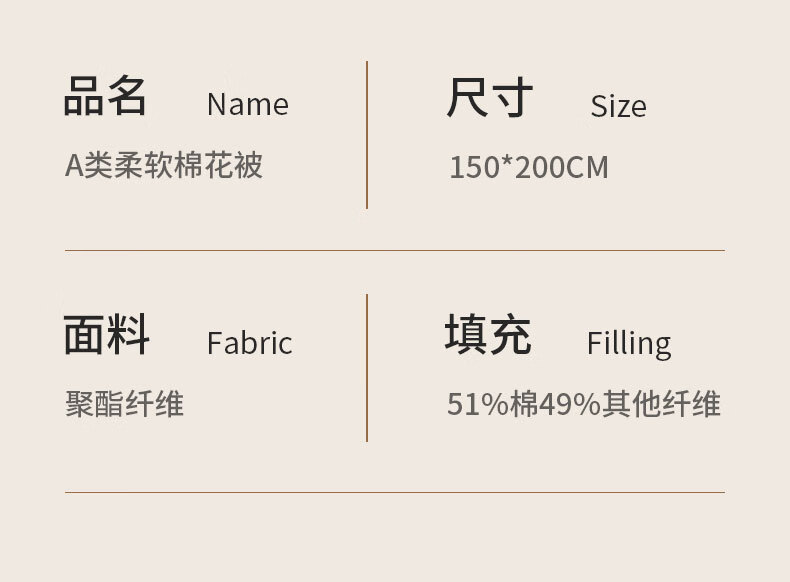The height and width of the screenshot is (582, 790).
Task: Click the horizontal line above 面料 row
Action: point(394,250)
